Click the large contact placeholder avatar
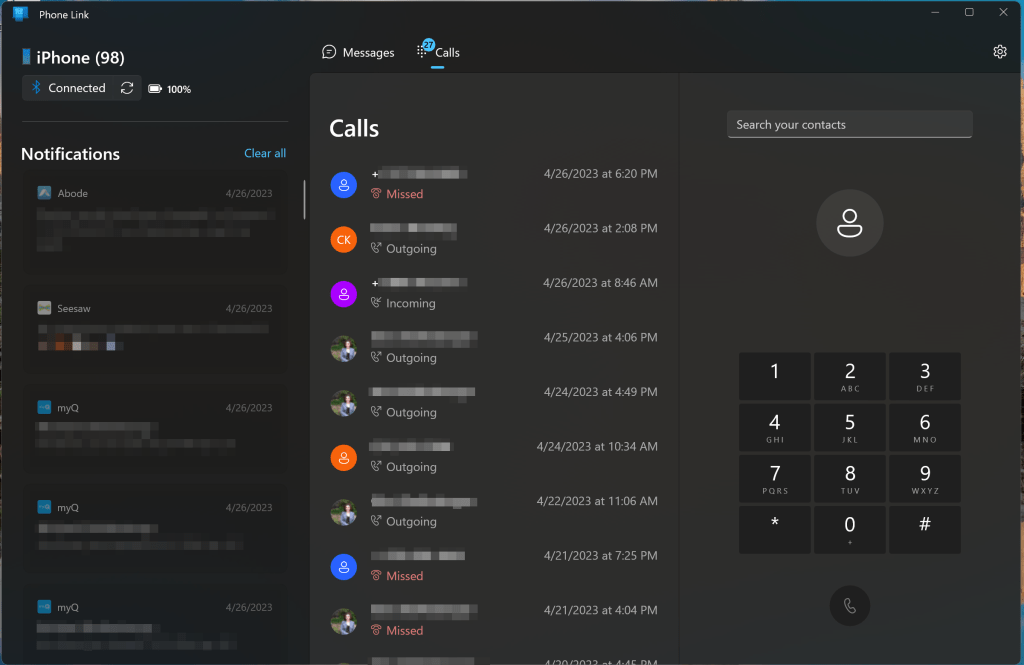1024x665 pixels. (x=849, y=223)
